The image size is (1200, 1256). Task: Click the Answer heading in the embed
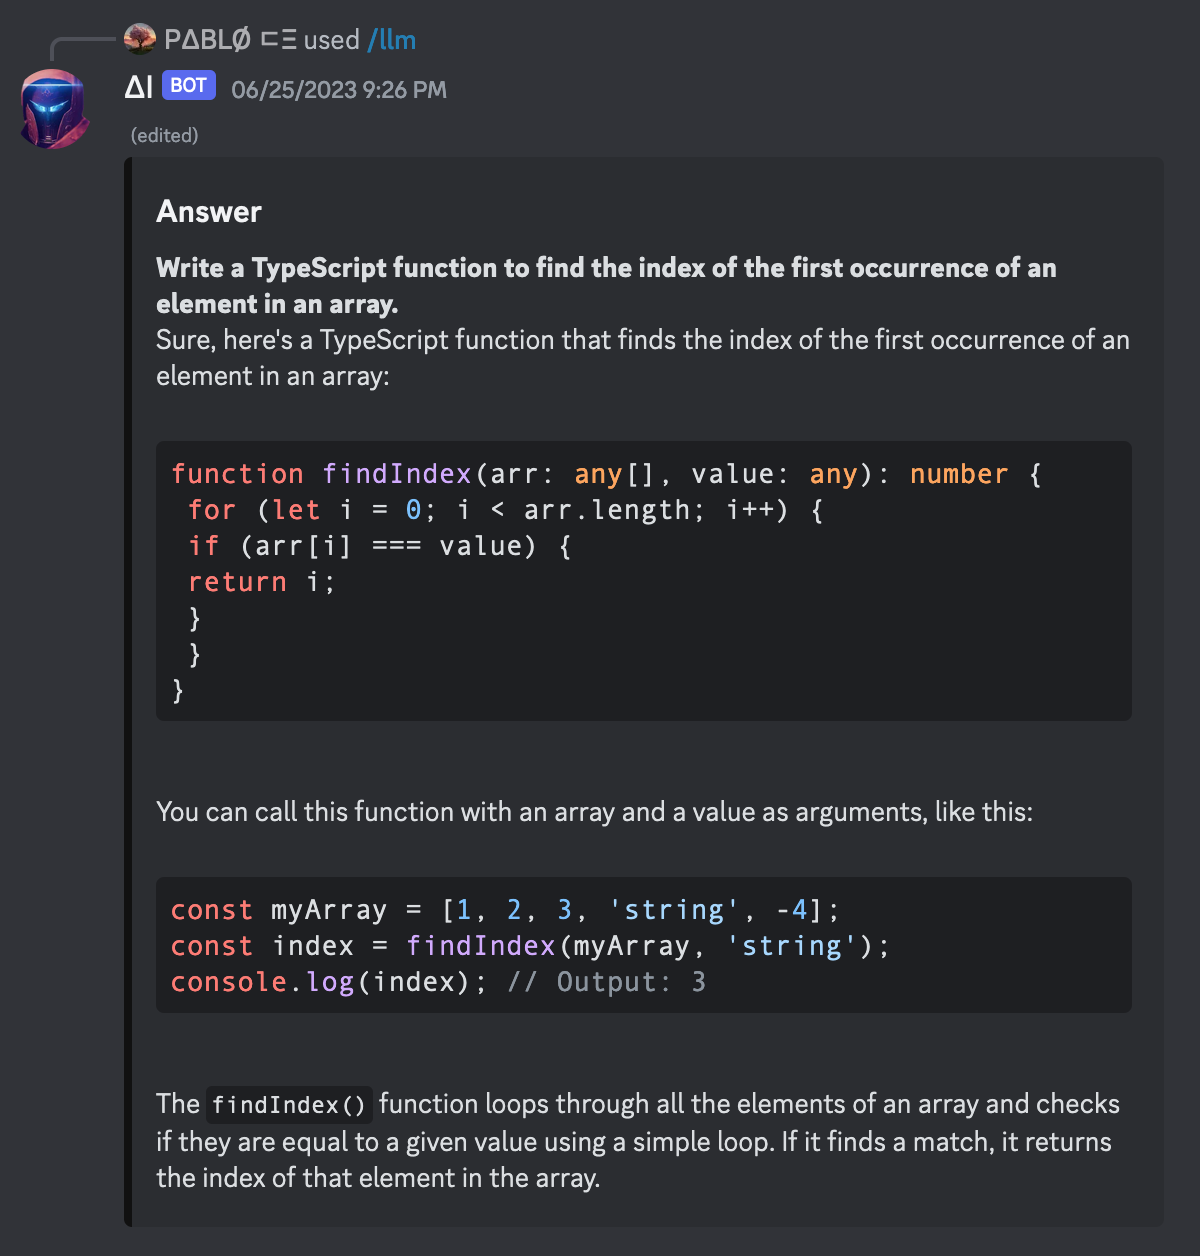point(208,211)
